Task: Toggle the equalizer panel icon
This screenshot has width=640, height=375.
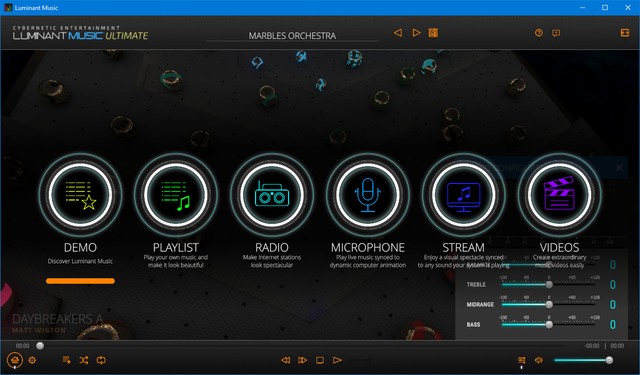Action: [x=521, y=360]
